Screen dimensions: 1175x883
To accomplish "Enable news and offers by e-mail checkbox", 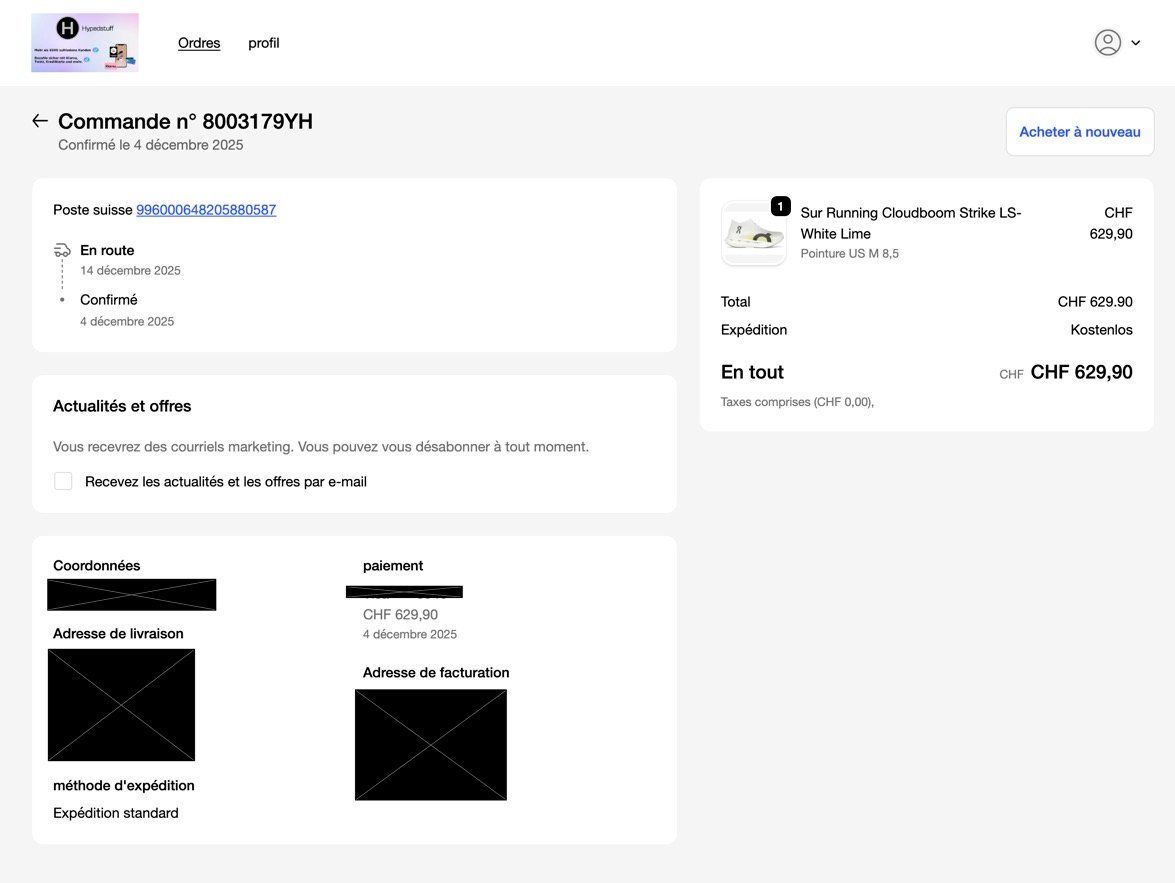I will point(63,481).
